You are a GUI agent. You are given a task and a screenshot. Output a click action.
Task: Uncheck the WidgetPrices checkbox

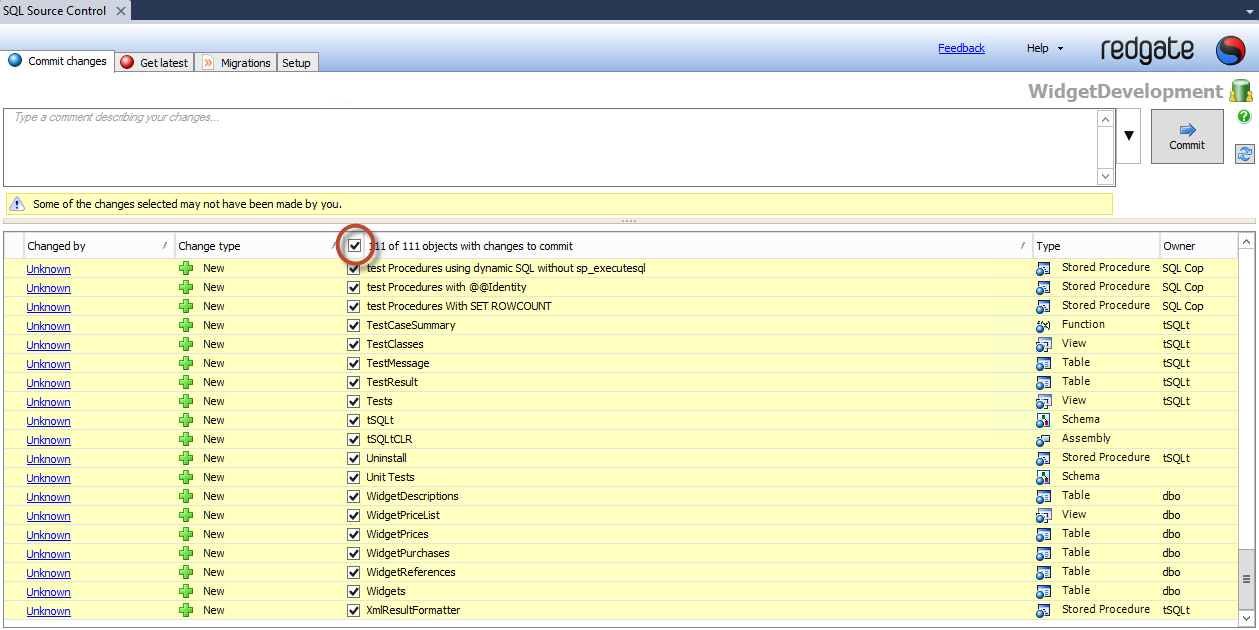pyautogui.click(x=353, y=534)
